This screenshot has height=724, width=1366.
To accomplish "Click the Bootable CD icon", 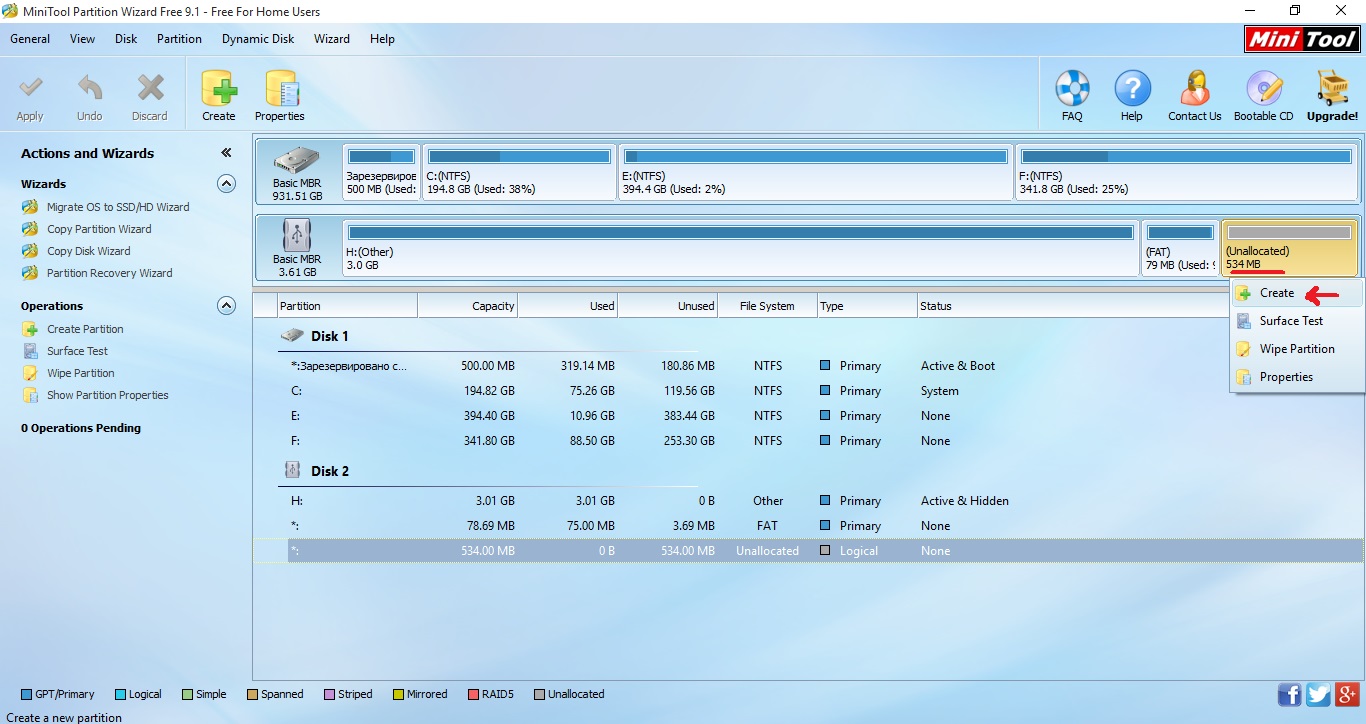I will (1263, 92).
